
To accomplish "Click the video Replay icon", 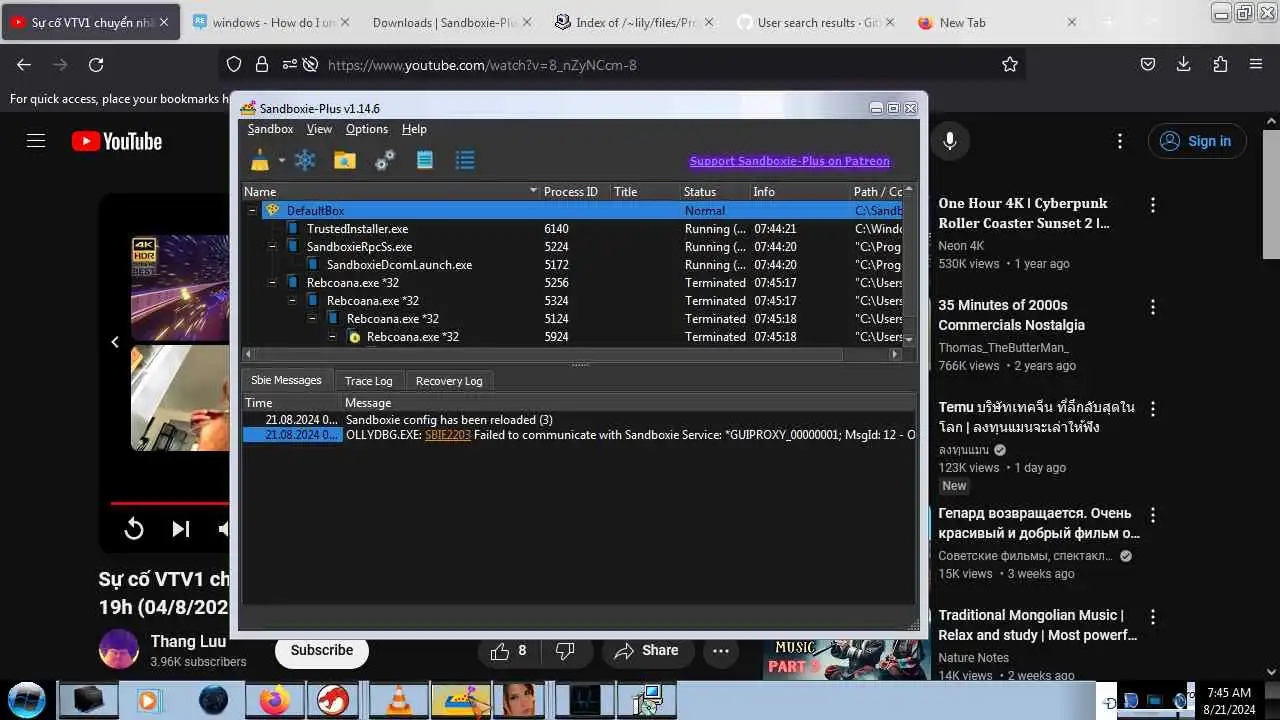I will point(134,529).
